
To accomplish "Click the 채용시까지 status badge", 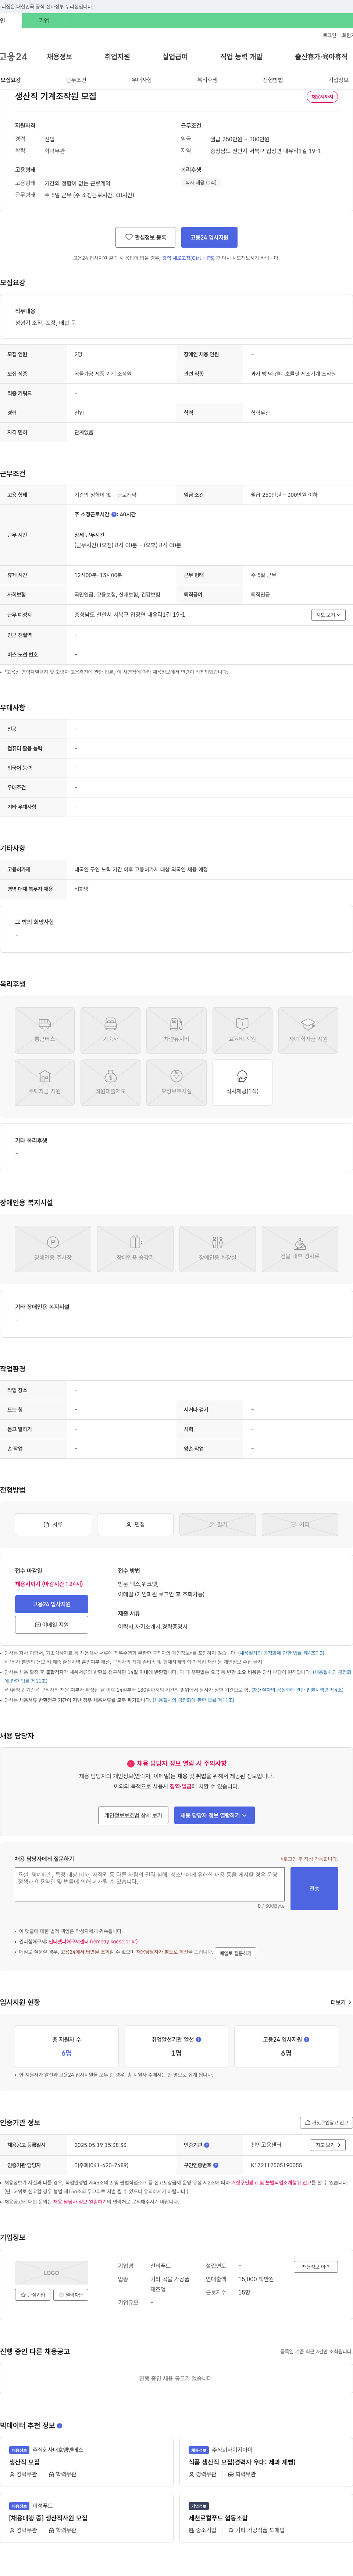I will [322, 97].
